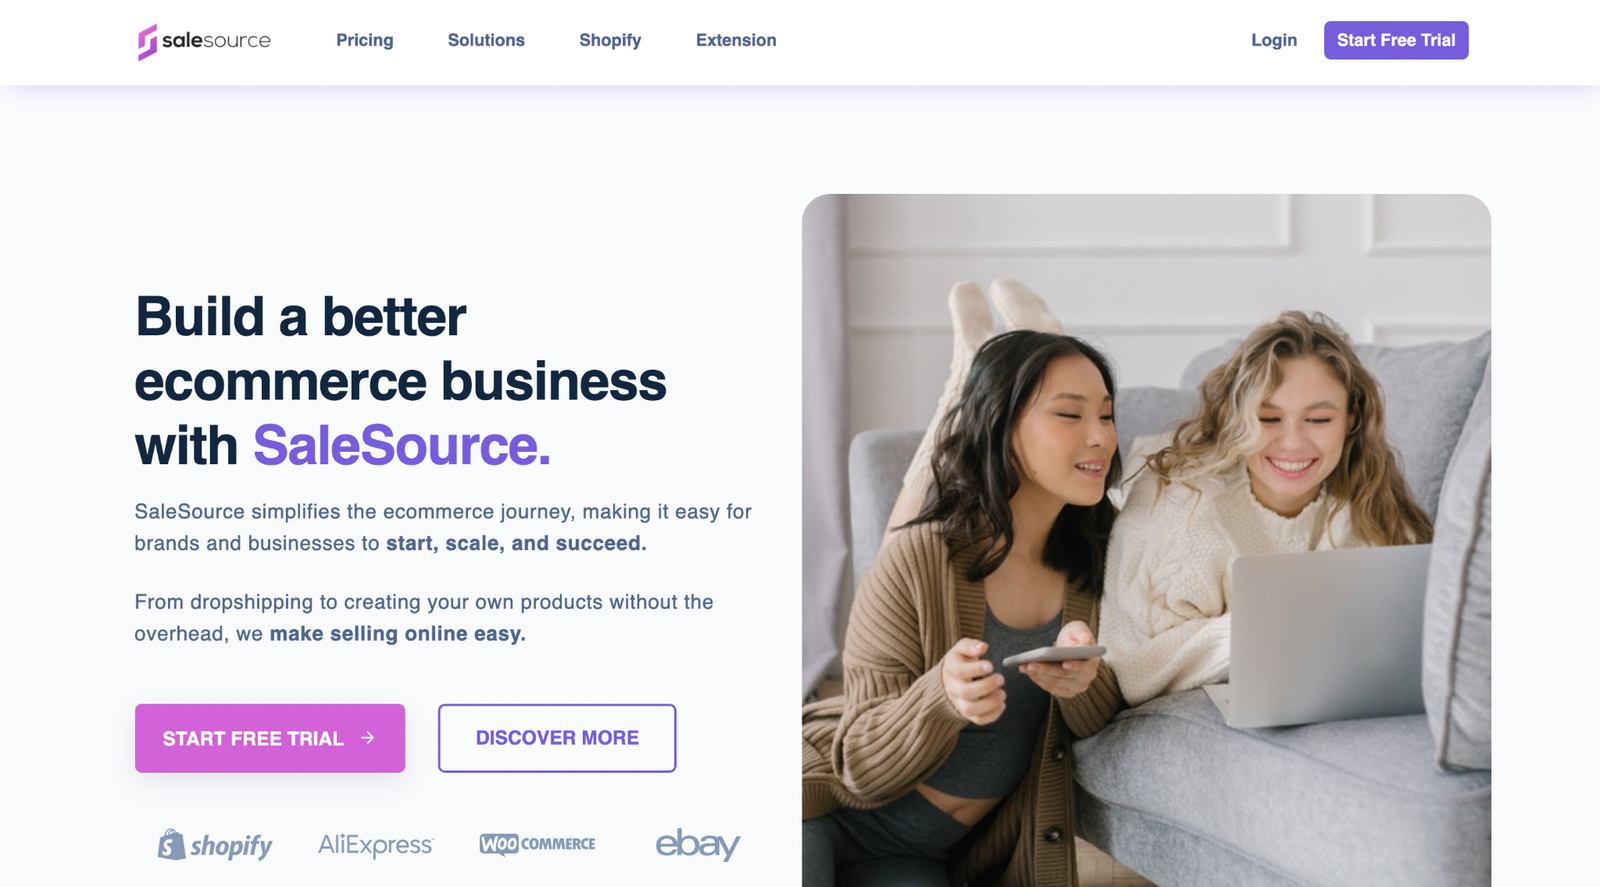Click the pink START FREE TRIAL button

tap(270, 738)
